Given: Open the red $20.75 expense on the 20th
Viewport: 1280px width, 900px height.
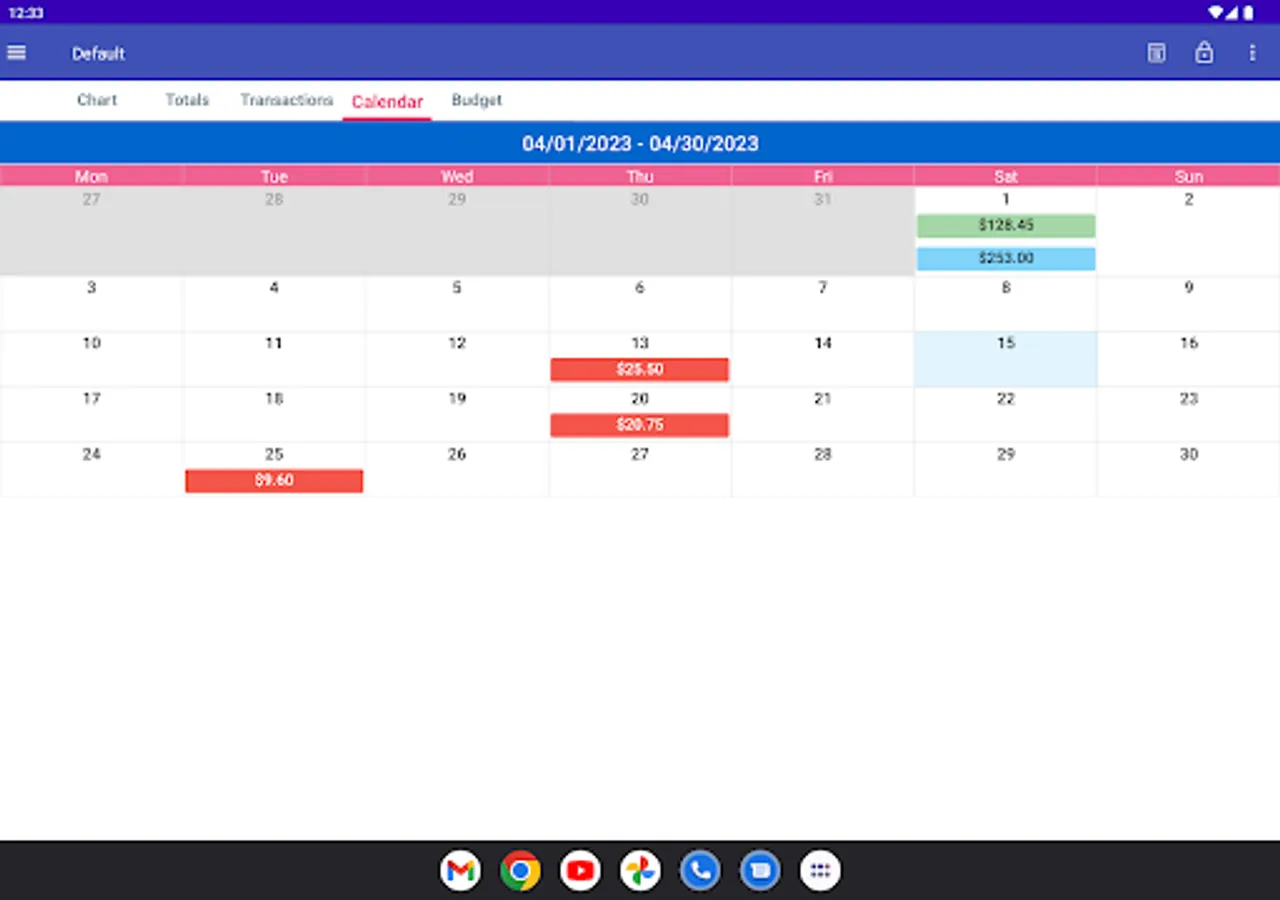Looking at the screenshot, I should click(x=640, y=425).
